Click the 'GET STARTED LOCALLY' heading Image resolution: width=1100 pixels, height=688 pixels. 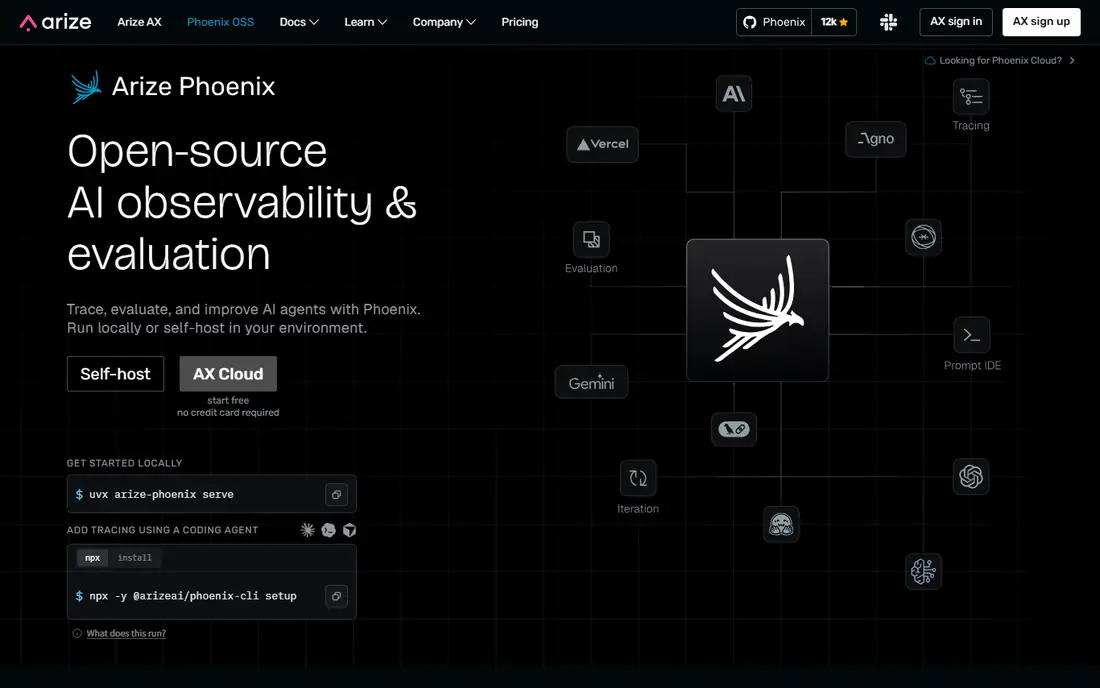[x=124, y=464]
